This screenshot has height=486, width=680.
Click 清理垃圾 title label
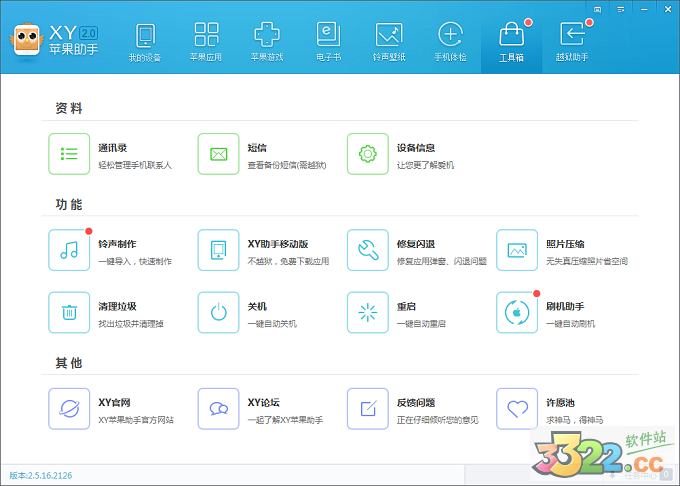[x=117, y=307]
